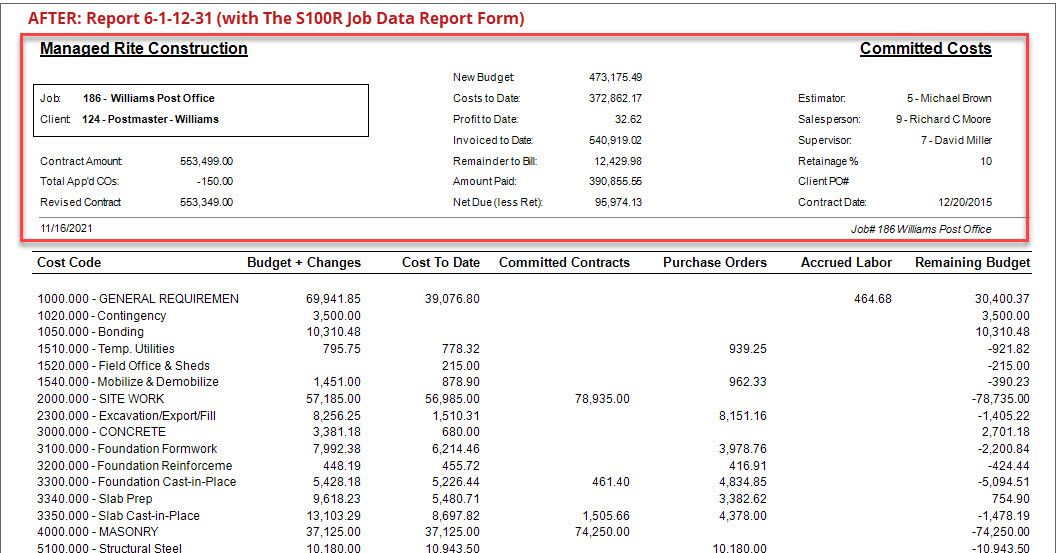Viewport: 1056px width, 553px height.
Task: Click Slab Prep remaining budget 754.90
Action: coord(1010,498)
